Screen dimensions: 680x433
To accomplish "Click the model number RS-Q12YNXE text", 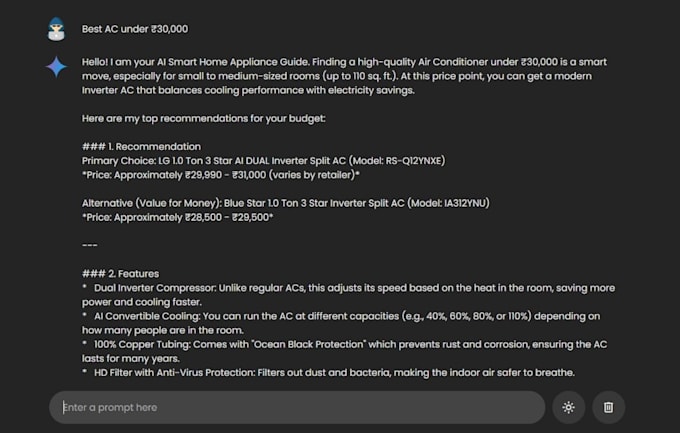I will (x=413, y=161).
